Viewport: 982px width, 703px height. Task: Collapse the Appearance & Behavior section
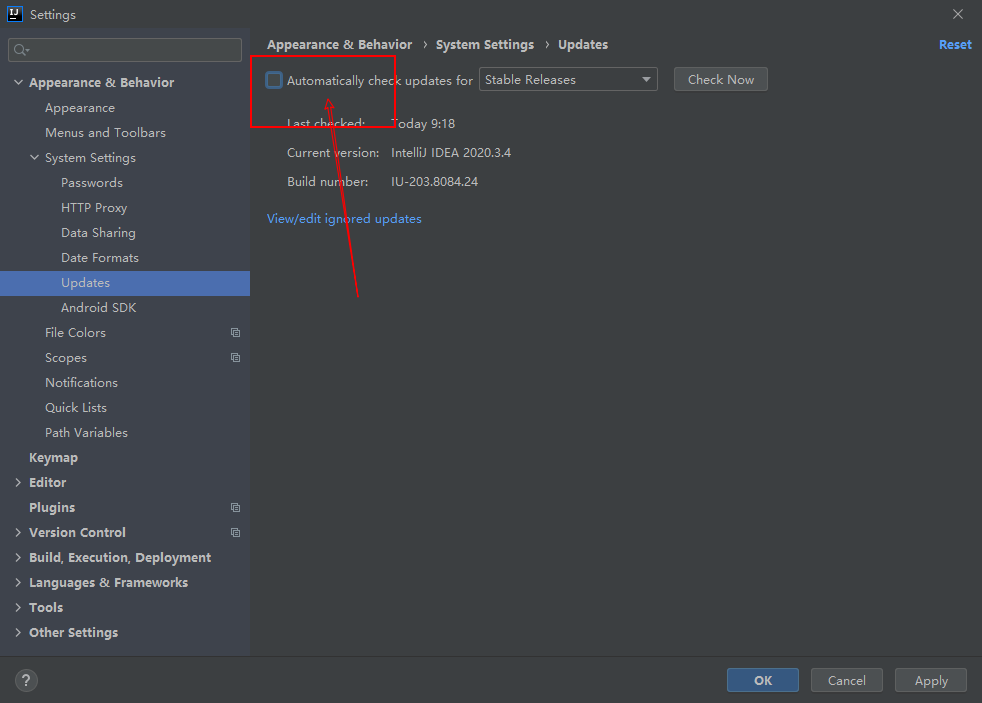(x=18, y=82)
